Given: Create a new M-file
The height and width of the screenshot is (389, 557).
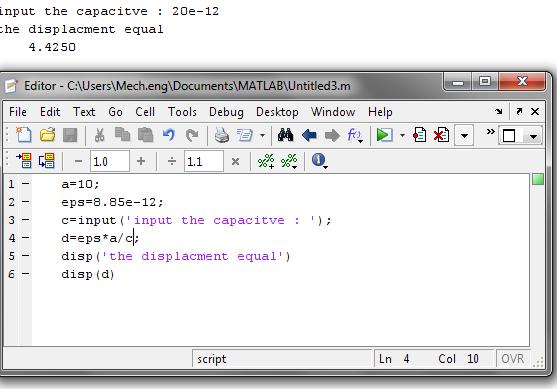Looking at the screenshot, I should [x=24, y=135].
